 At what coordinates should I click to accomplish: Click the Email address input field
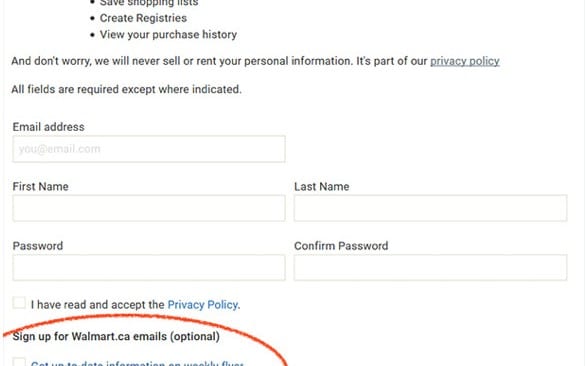[149, 149]
